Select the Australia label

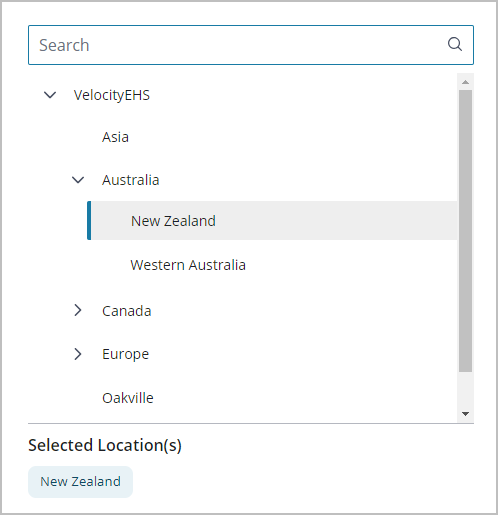[x=131, y=180]
